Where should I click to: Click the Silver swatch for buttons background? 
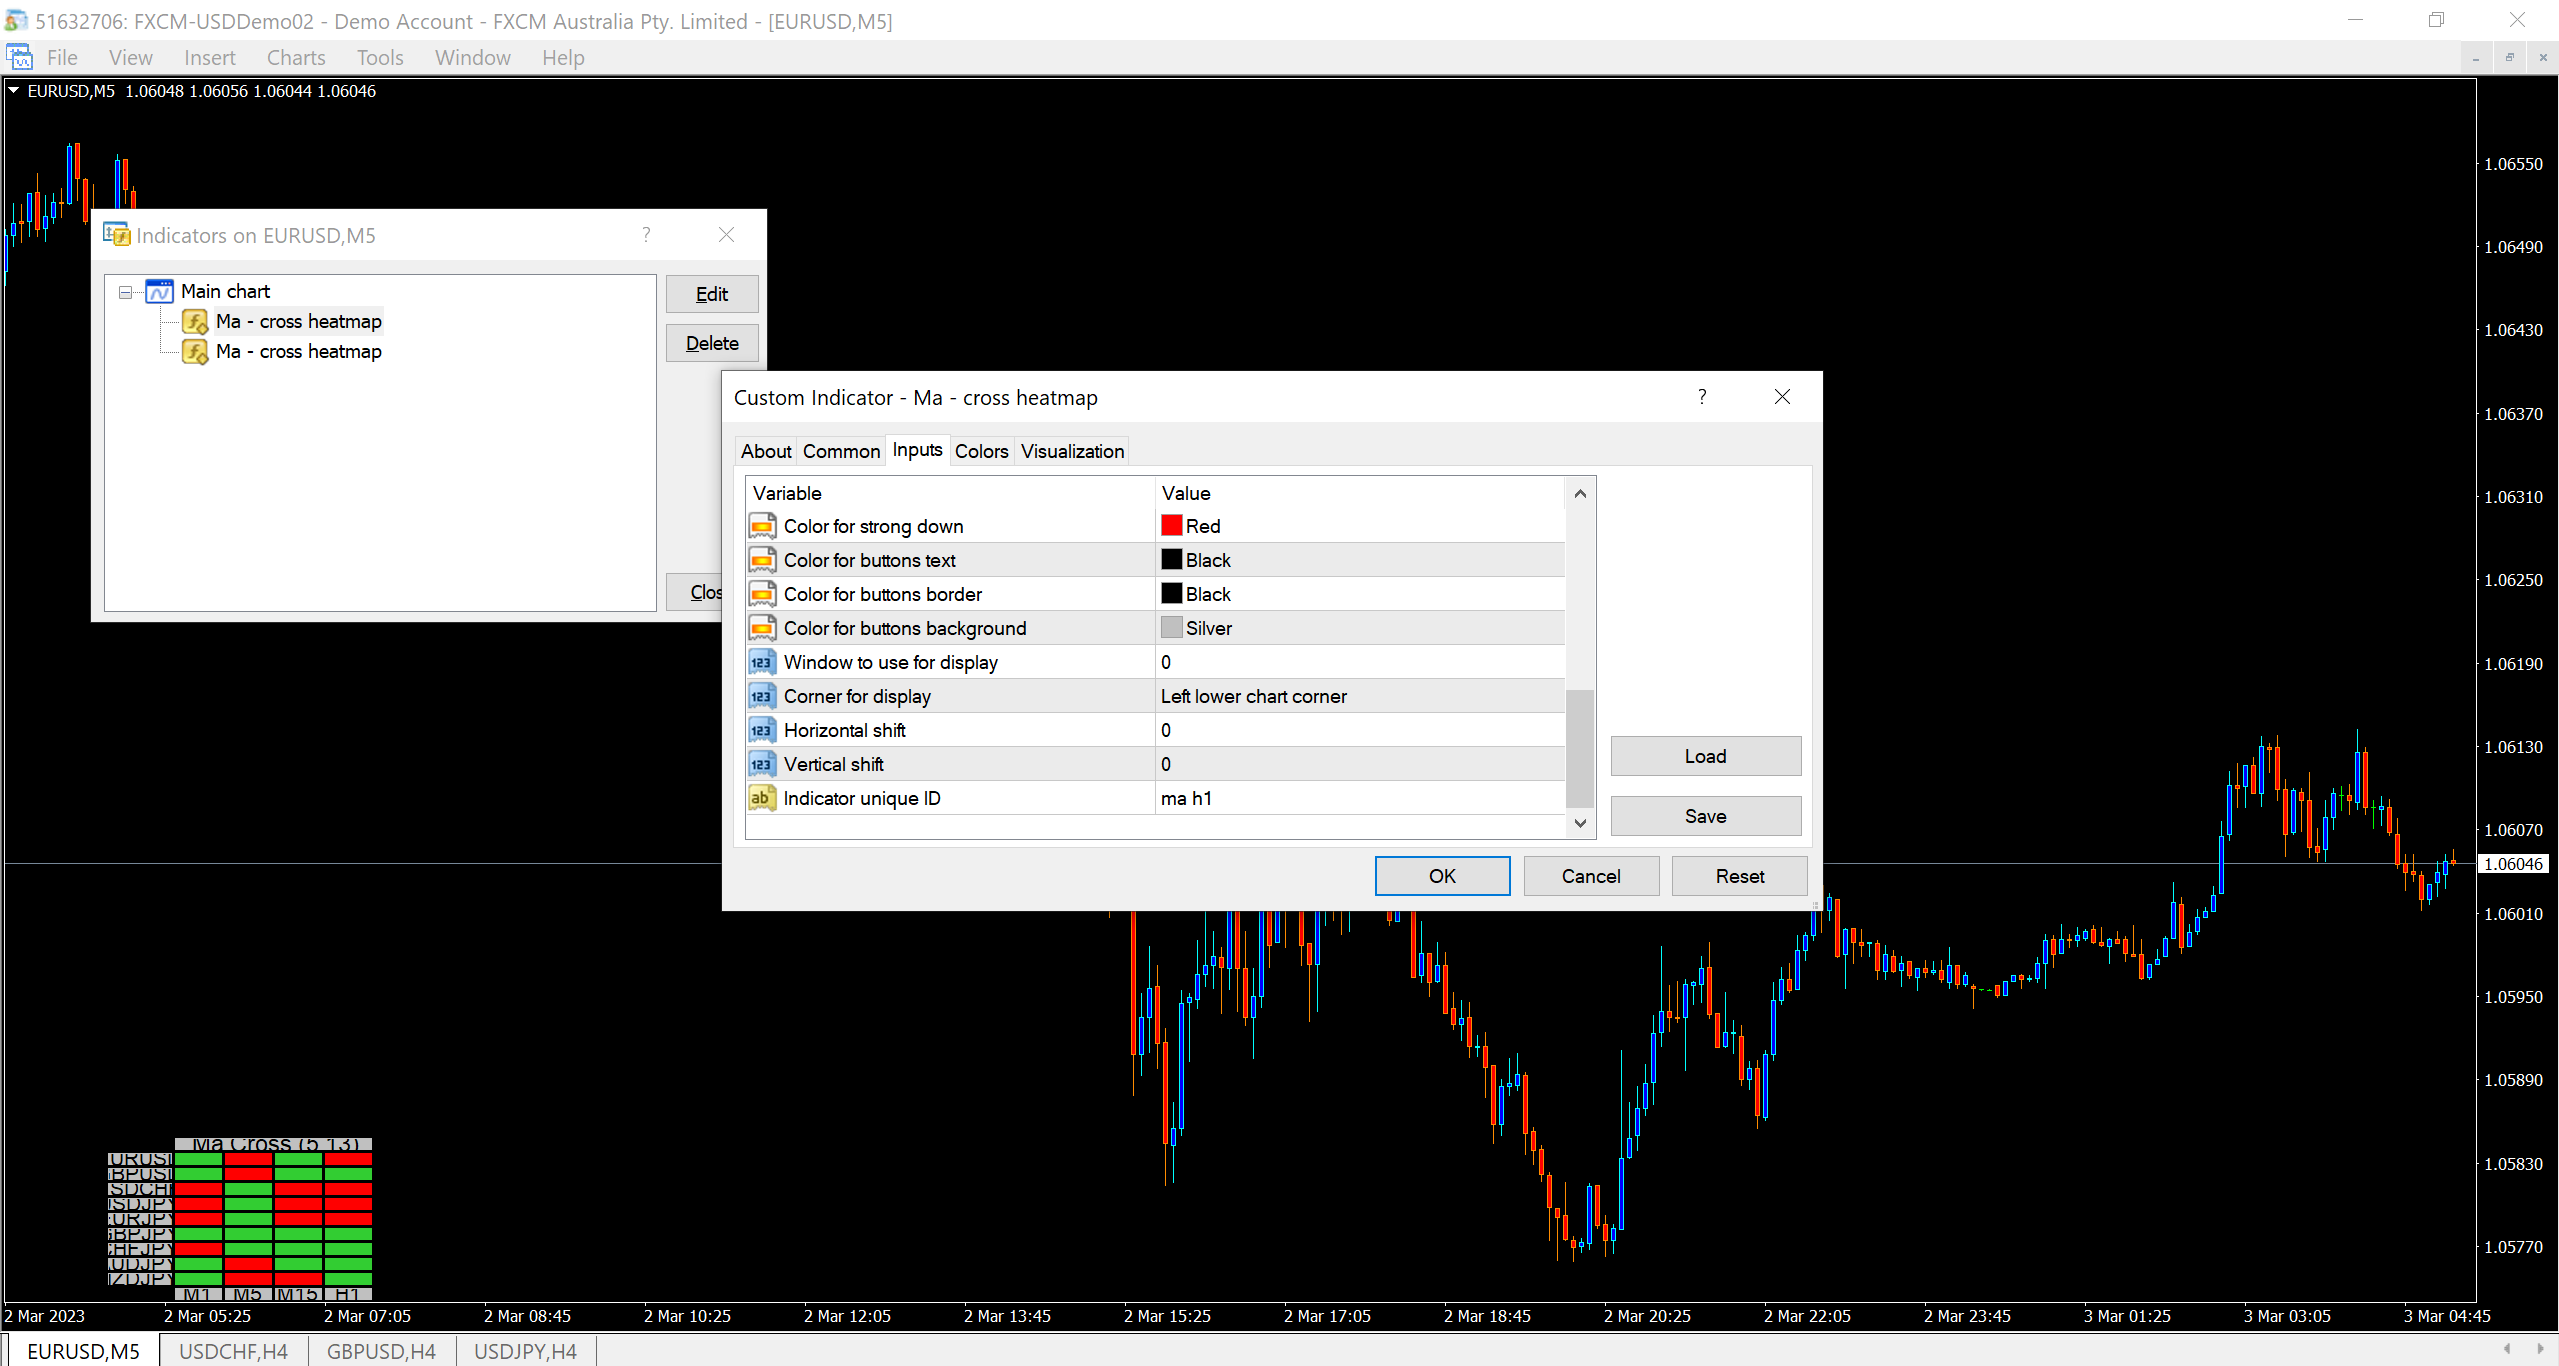pyautogui.click(x=1172, y=628)
